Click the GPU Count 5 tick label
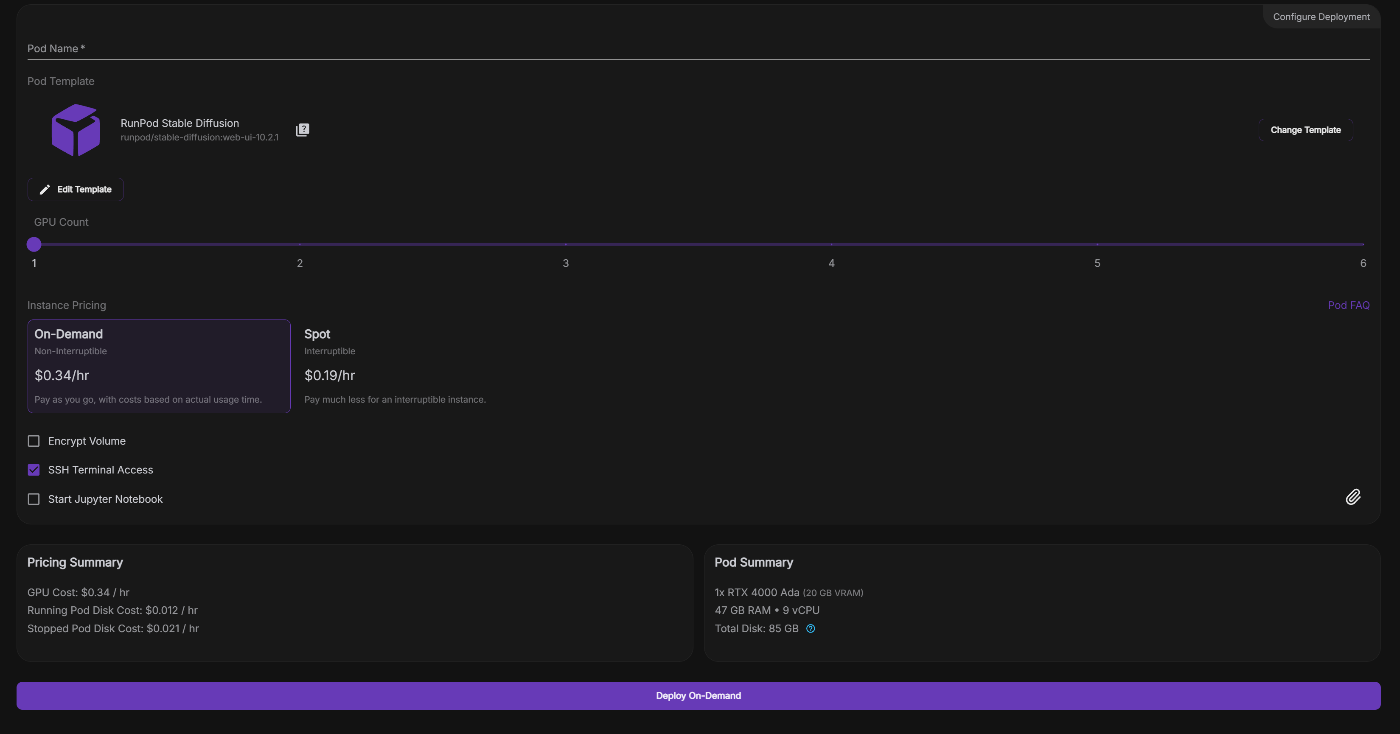This screenshot has height=734, width=1400. pos(1097,263)
